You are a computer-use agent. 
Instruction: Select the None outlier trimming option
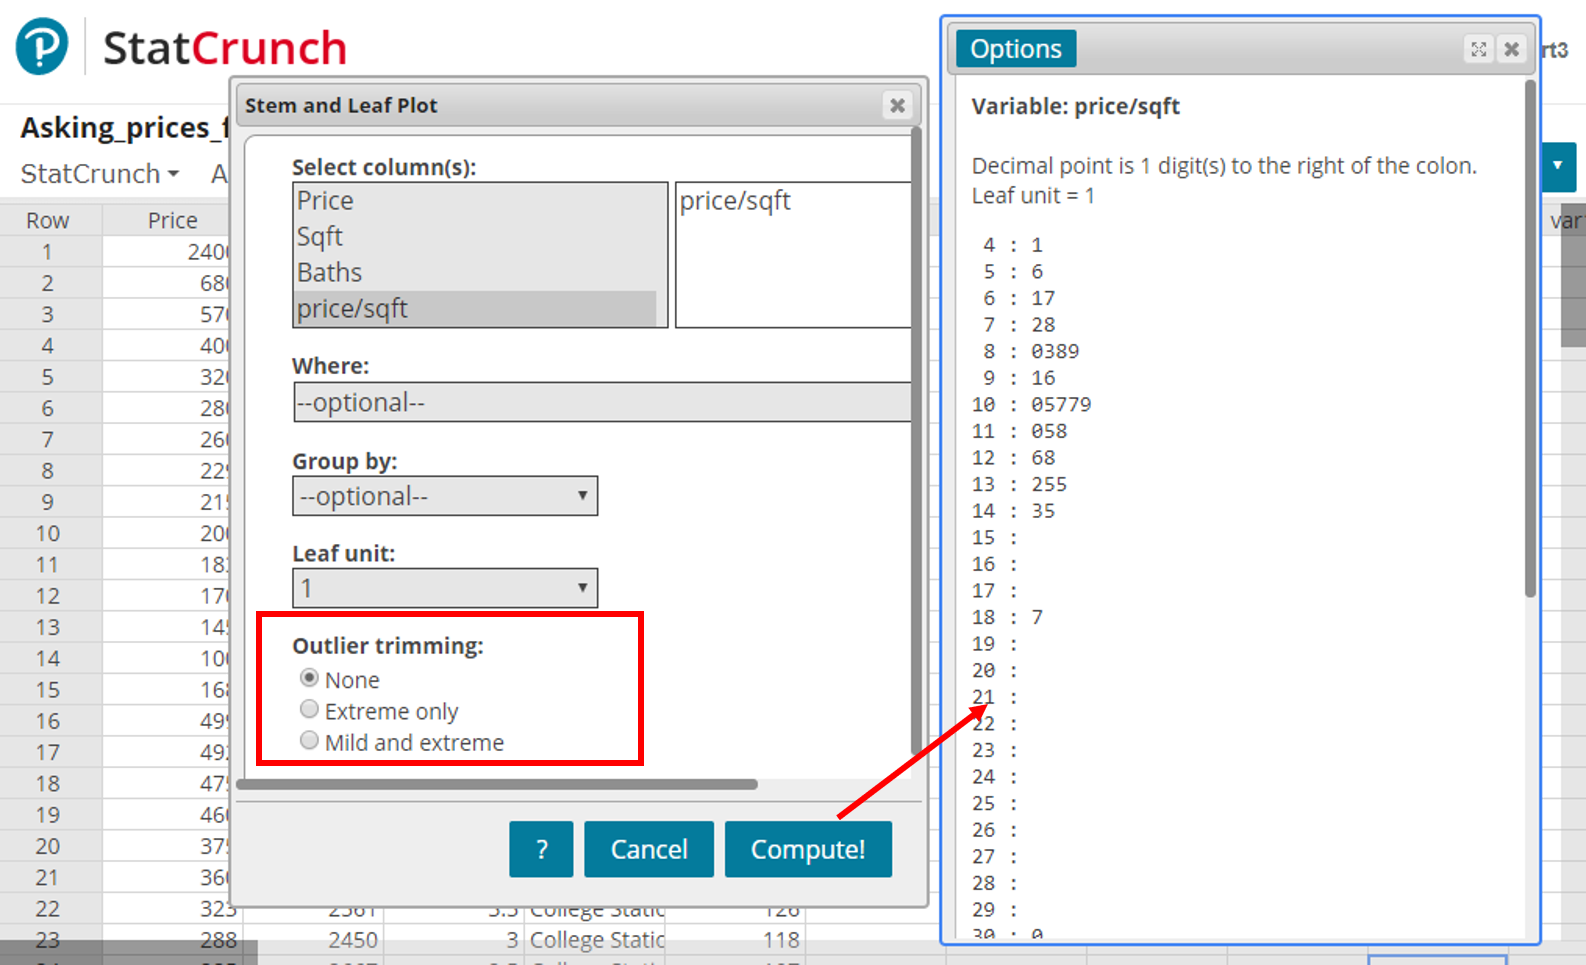tap(309, 678)
